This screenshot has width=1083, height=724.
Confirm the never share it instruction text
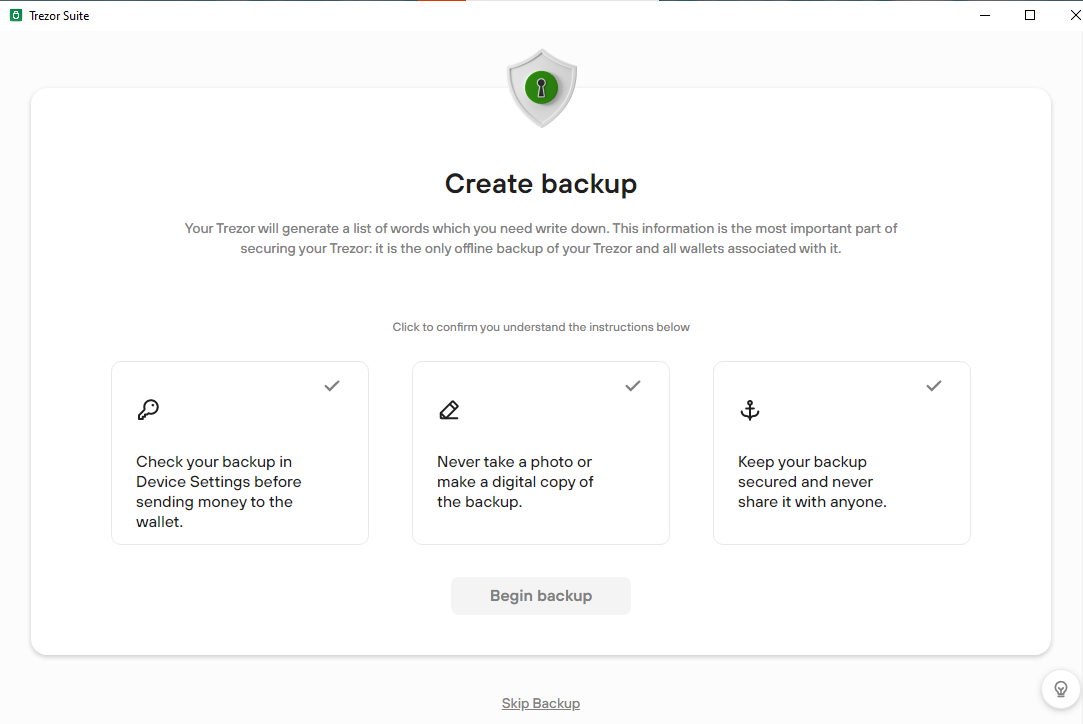coord(812,482)
